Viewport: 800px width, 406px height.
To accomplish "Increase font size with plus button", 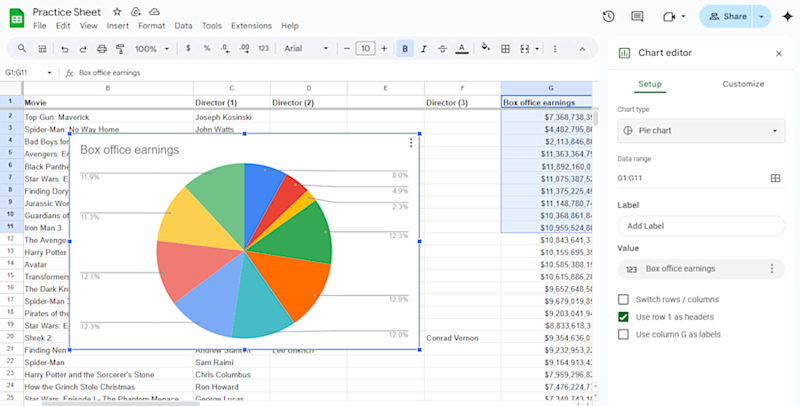I will (x=384, y=49).
